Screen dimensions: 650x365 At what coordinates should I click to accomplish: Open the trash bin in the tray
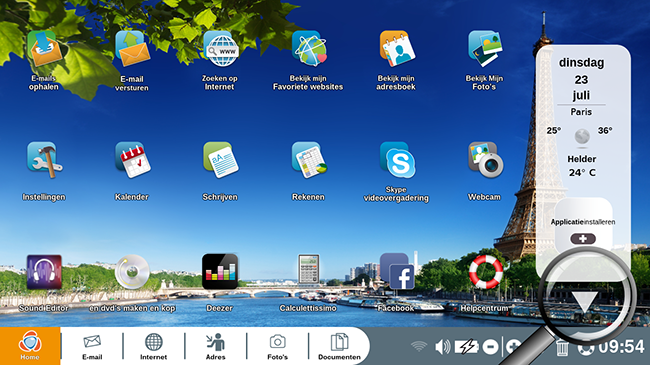[562, 347]
